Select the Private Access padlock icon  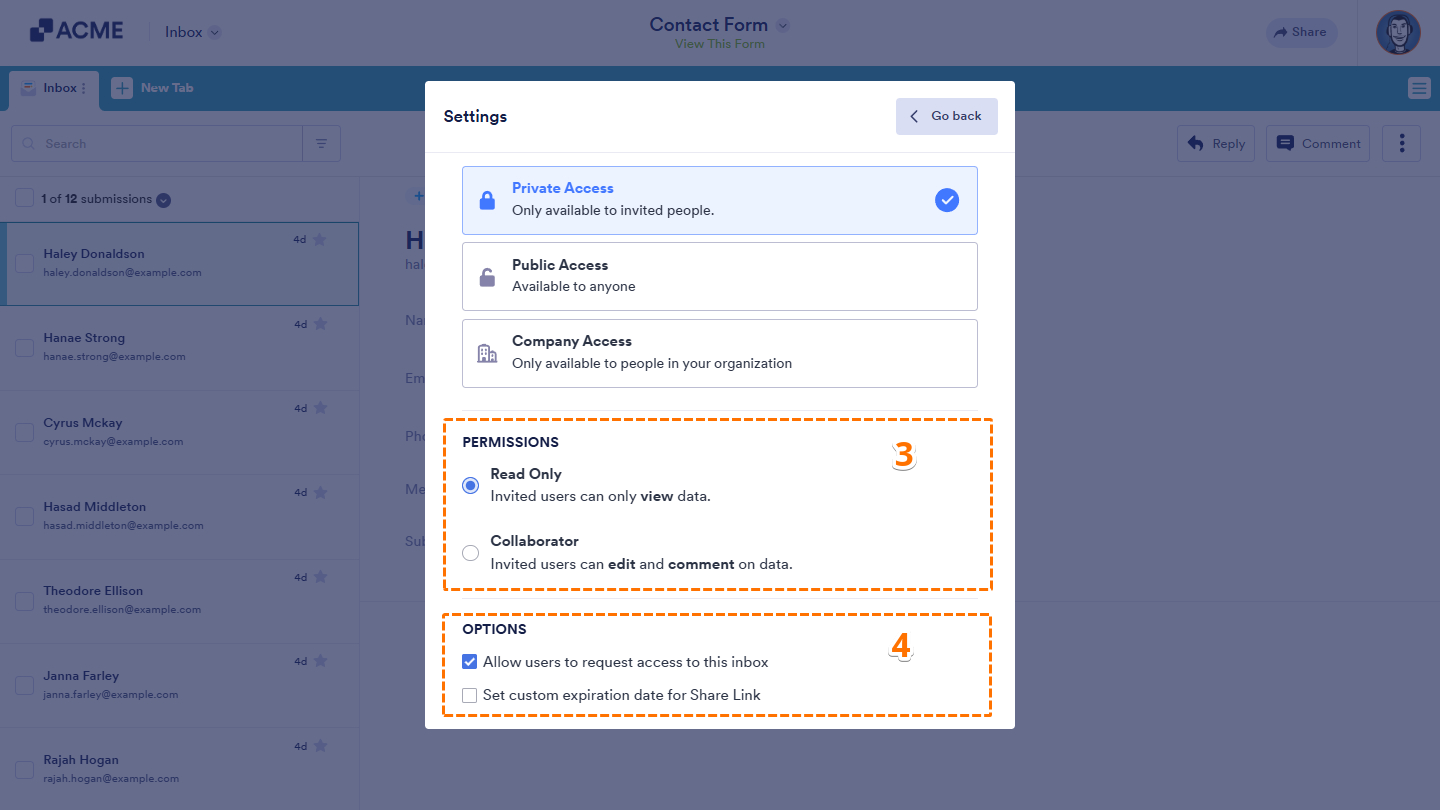coord(487,200)
